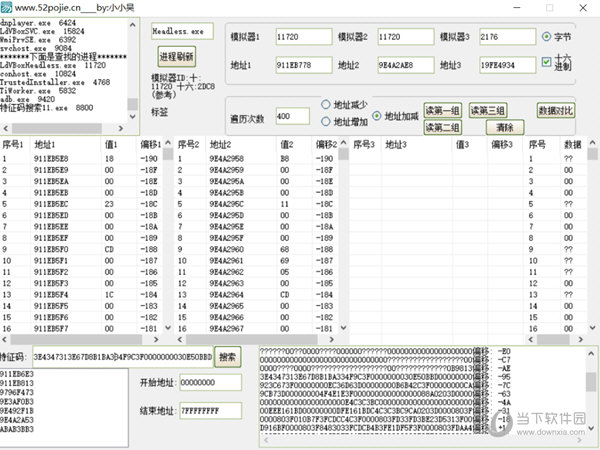
Task: Select adb.exe 9420 in process list
Action: click(x=28, y=99)
